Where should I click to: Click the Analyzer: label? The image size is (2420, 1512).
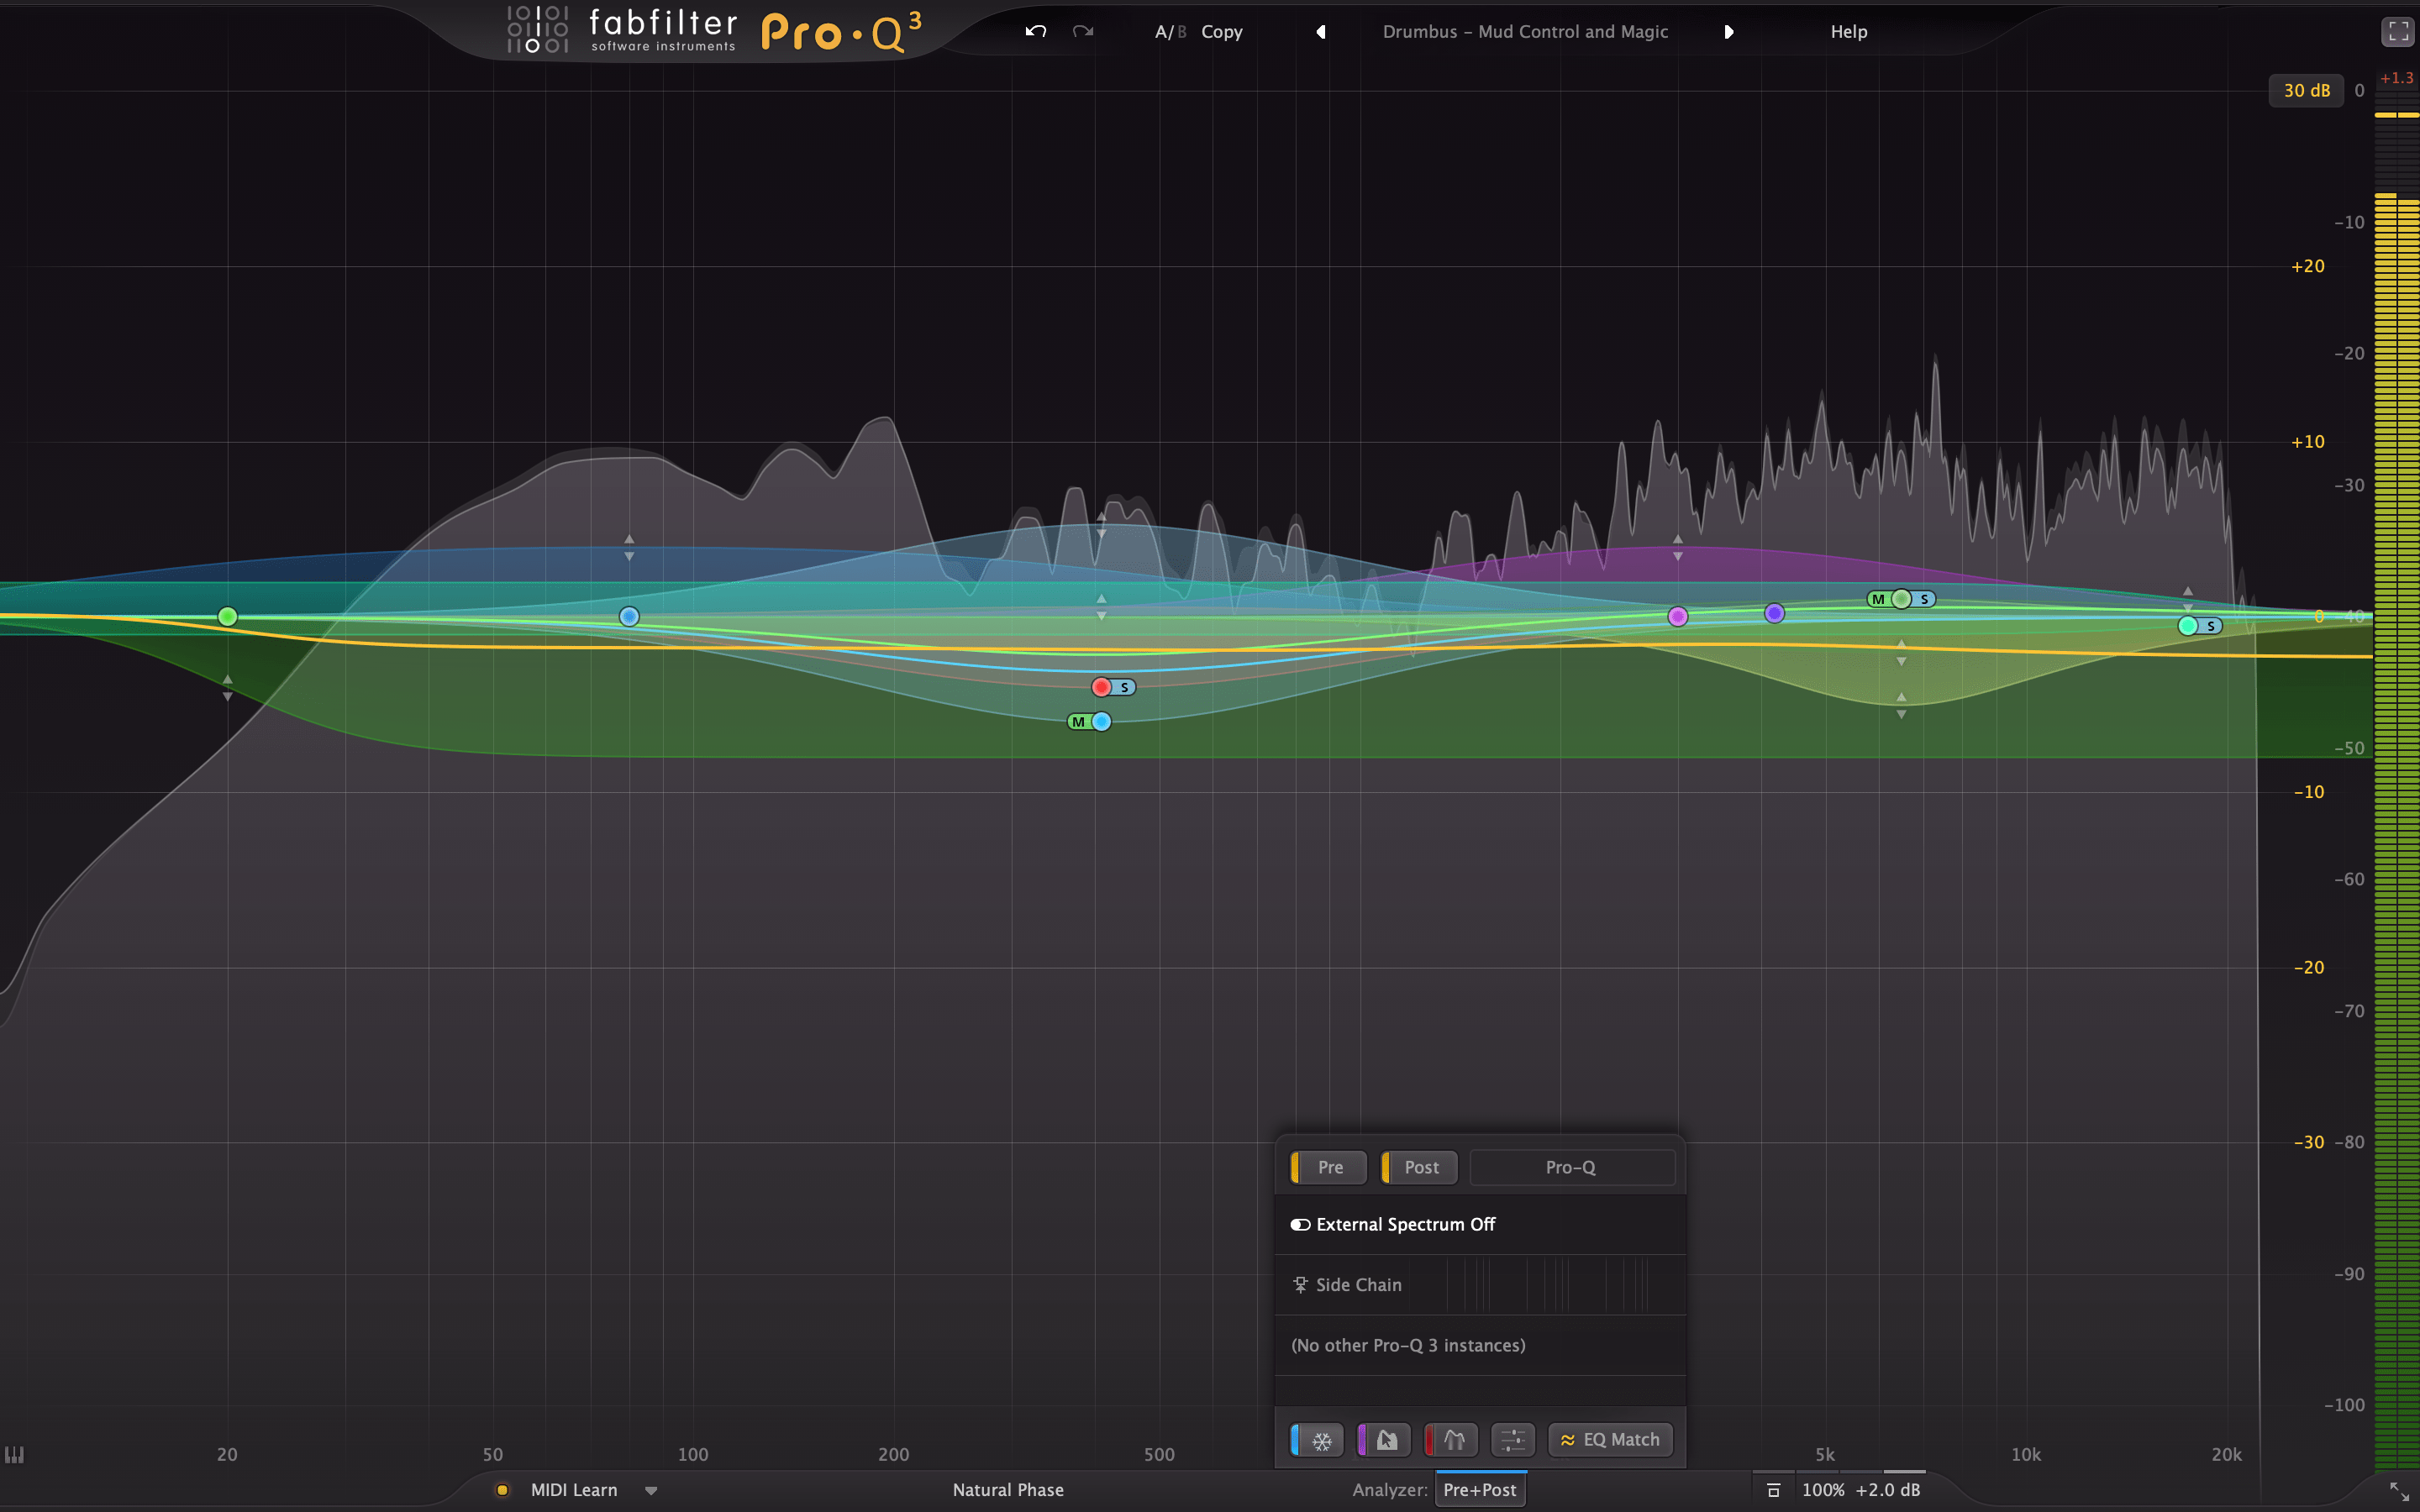[1390, 1490]
